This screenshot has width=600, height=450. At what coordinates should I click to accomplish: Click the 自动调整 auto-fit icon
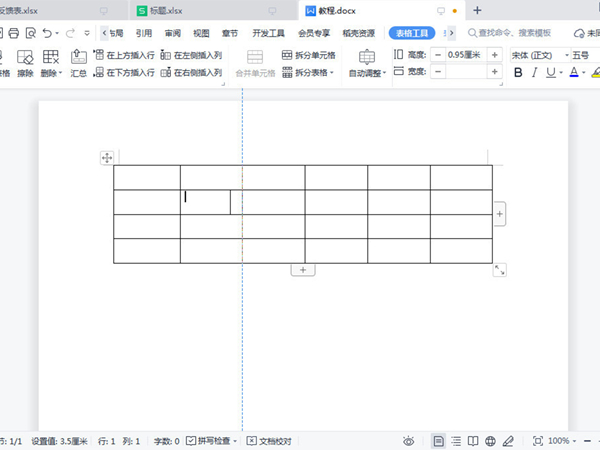(x=367, y=58)
